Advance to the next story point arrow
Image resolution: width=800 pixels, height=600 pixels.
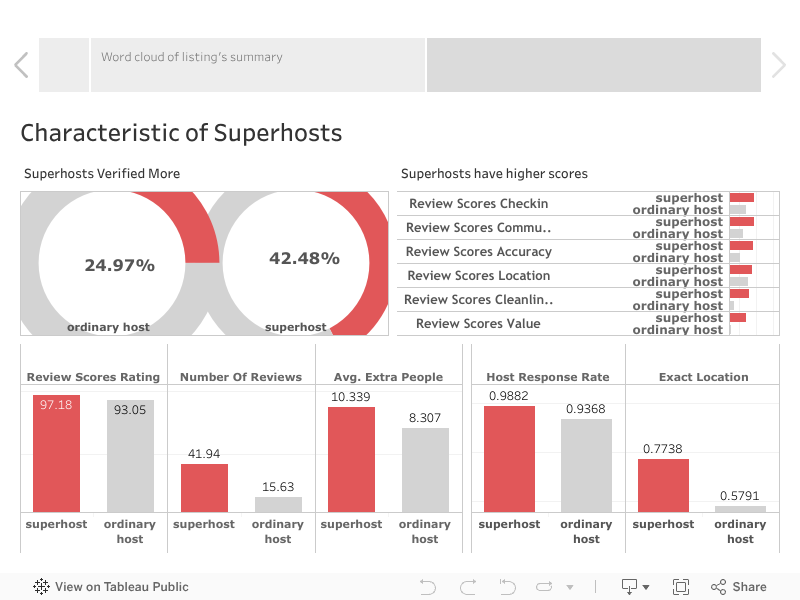(779, 65)
